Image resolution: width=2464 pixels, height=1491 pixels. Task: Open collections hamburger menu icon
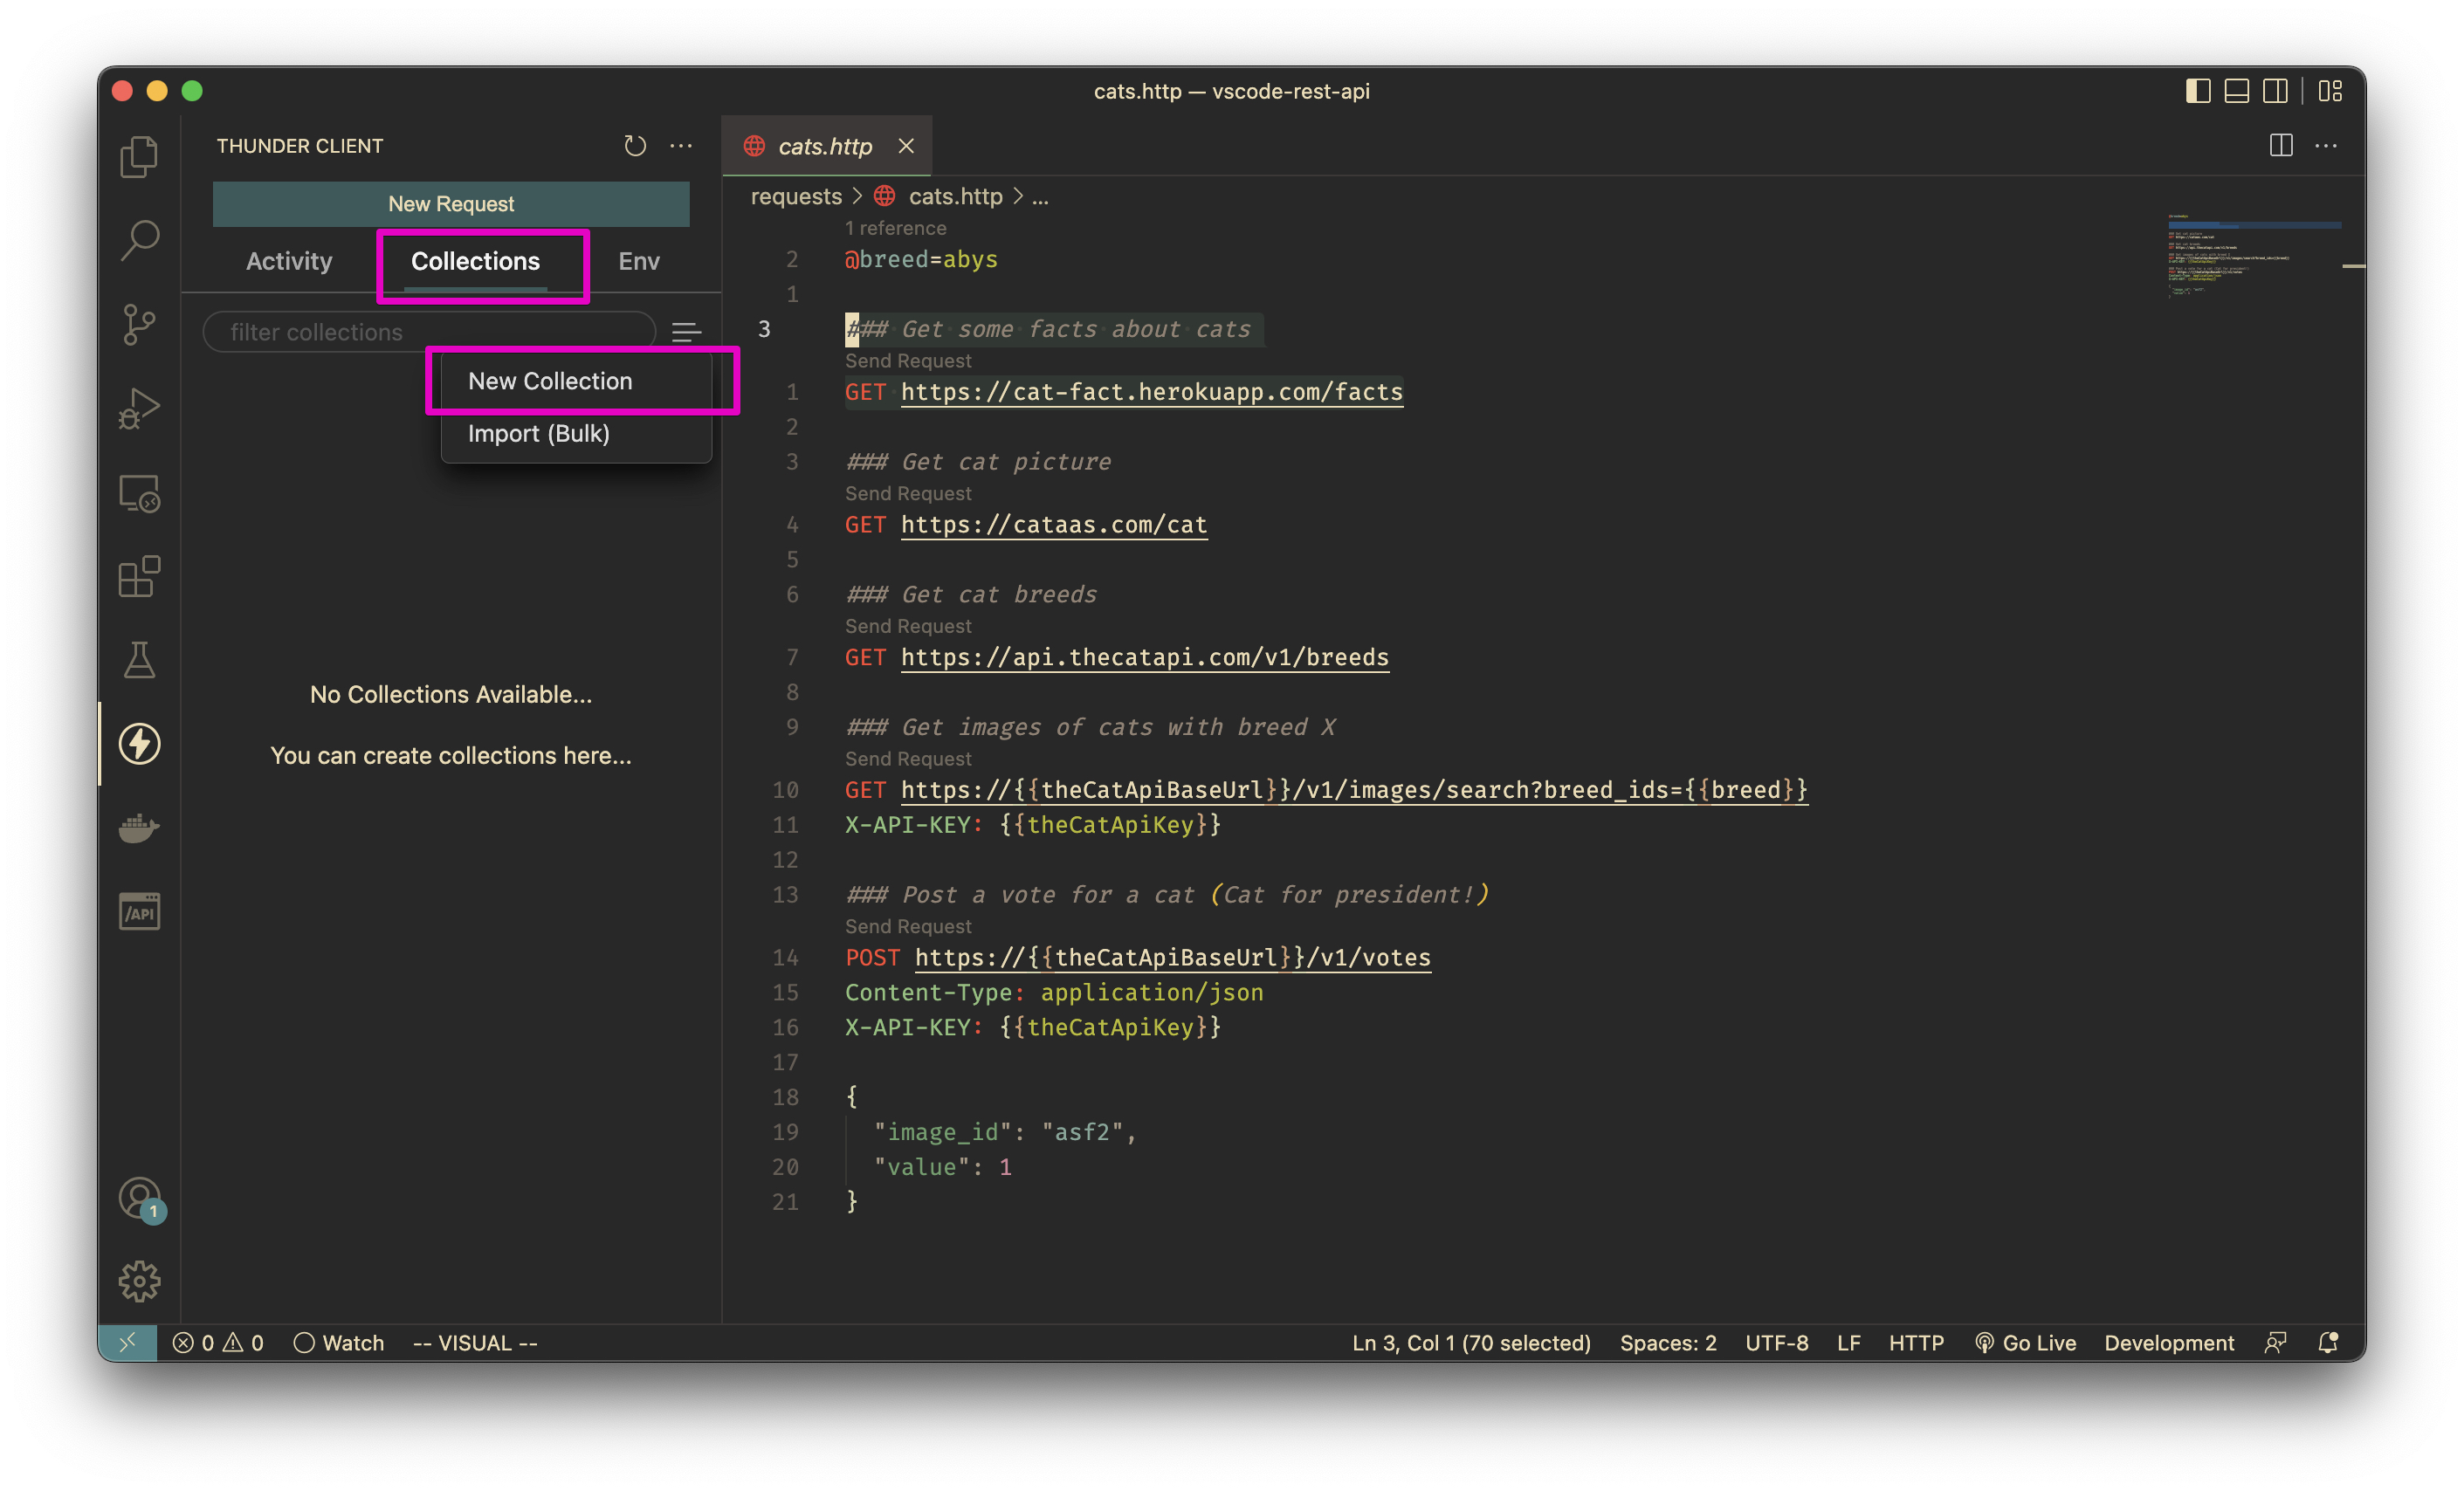point(686,331)
